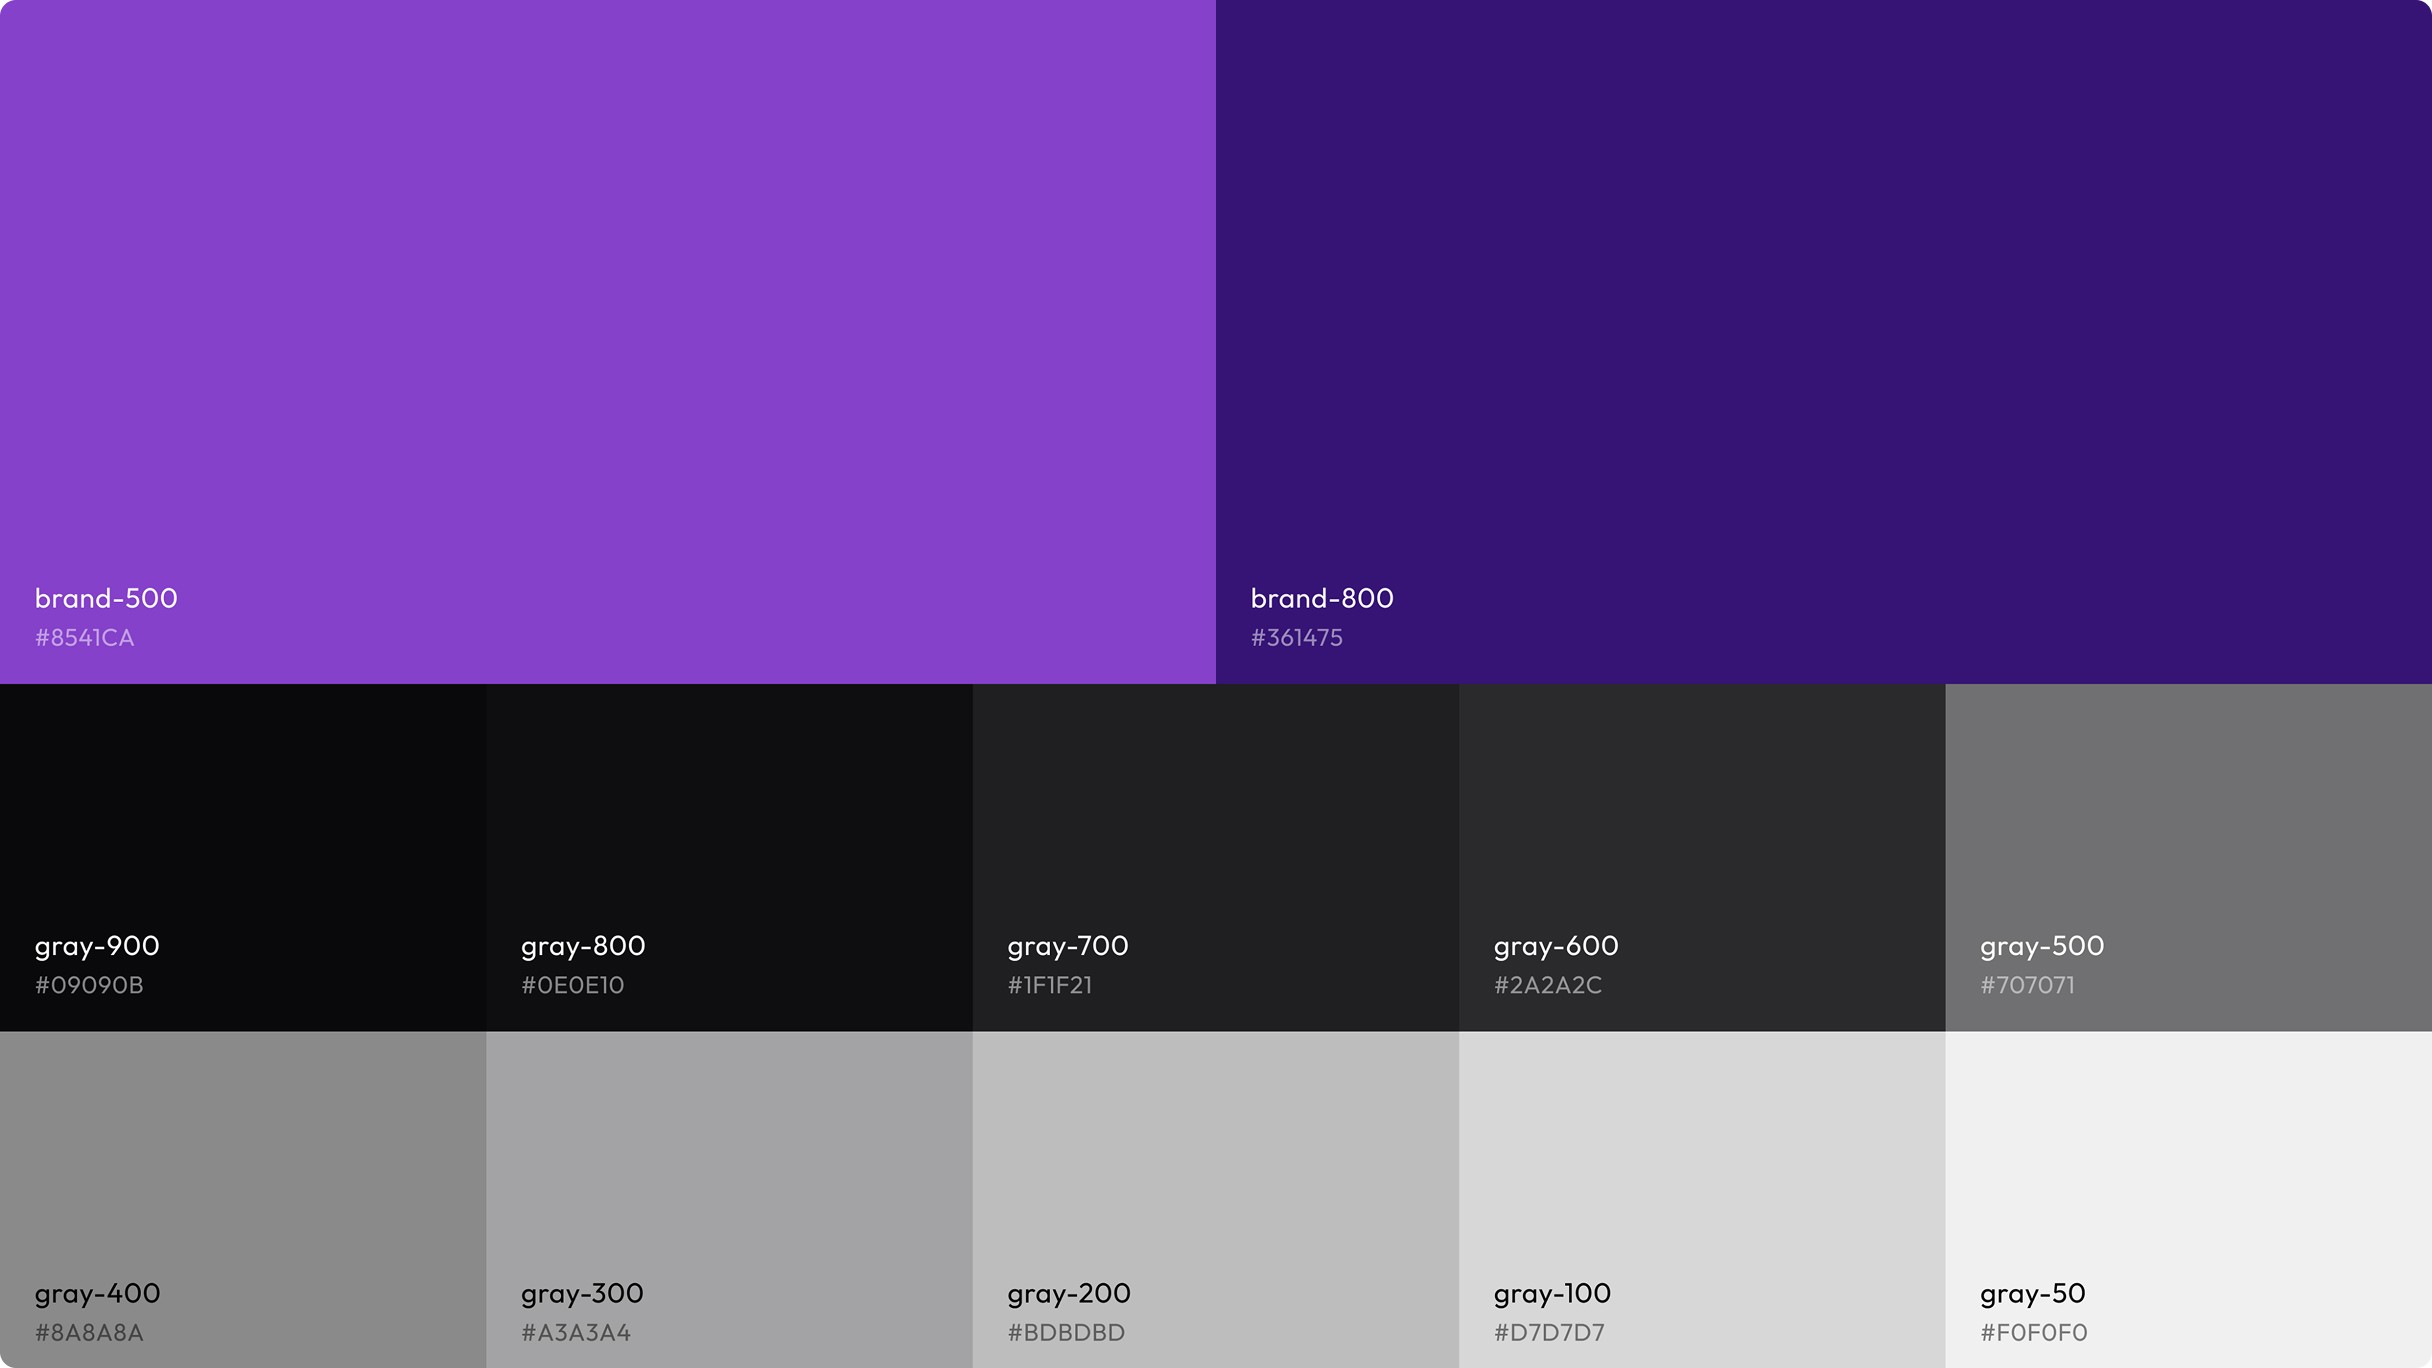The image size is (2432, 1368).
Task: Click the gray-100 swatch
Action: pyautogui.click(x=1700, y=1140)
